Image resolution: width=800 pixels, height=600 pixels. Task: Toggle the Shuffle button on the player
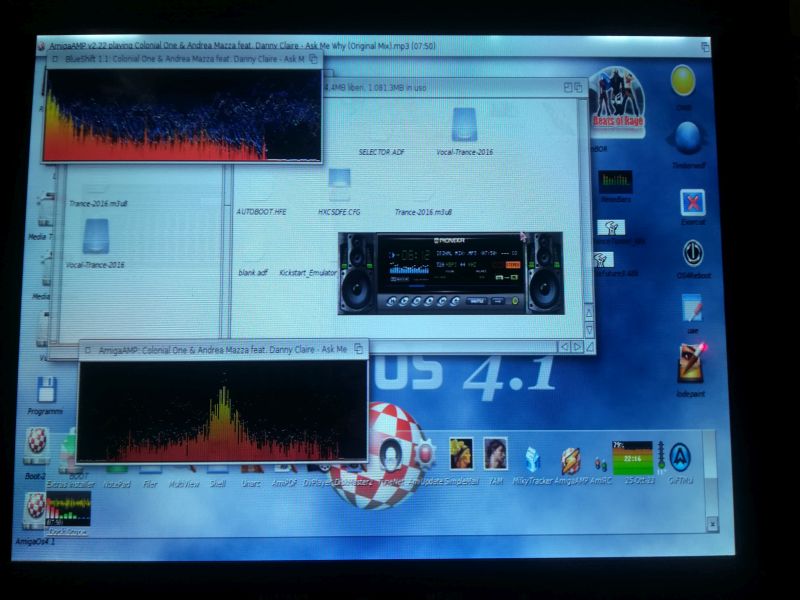pyautogui.click(x=476, y=302)
